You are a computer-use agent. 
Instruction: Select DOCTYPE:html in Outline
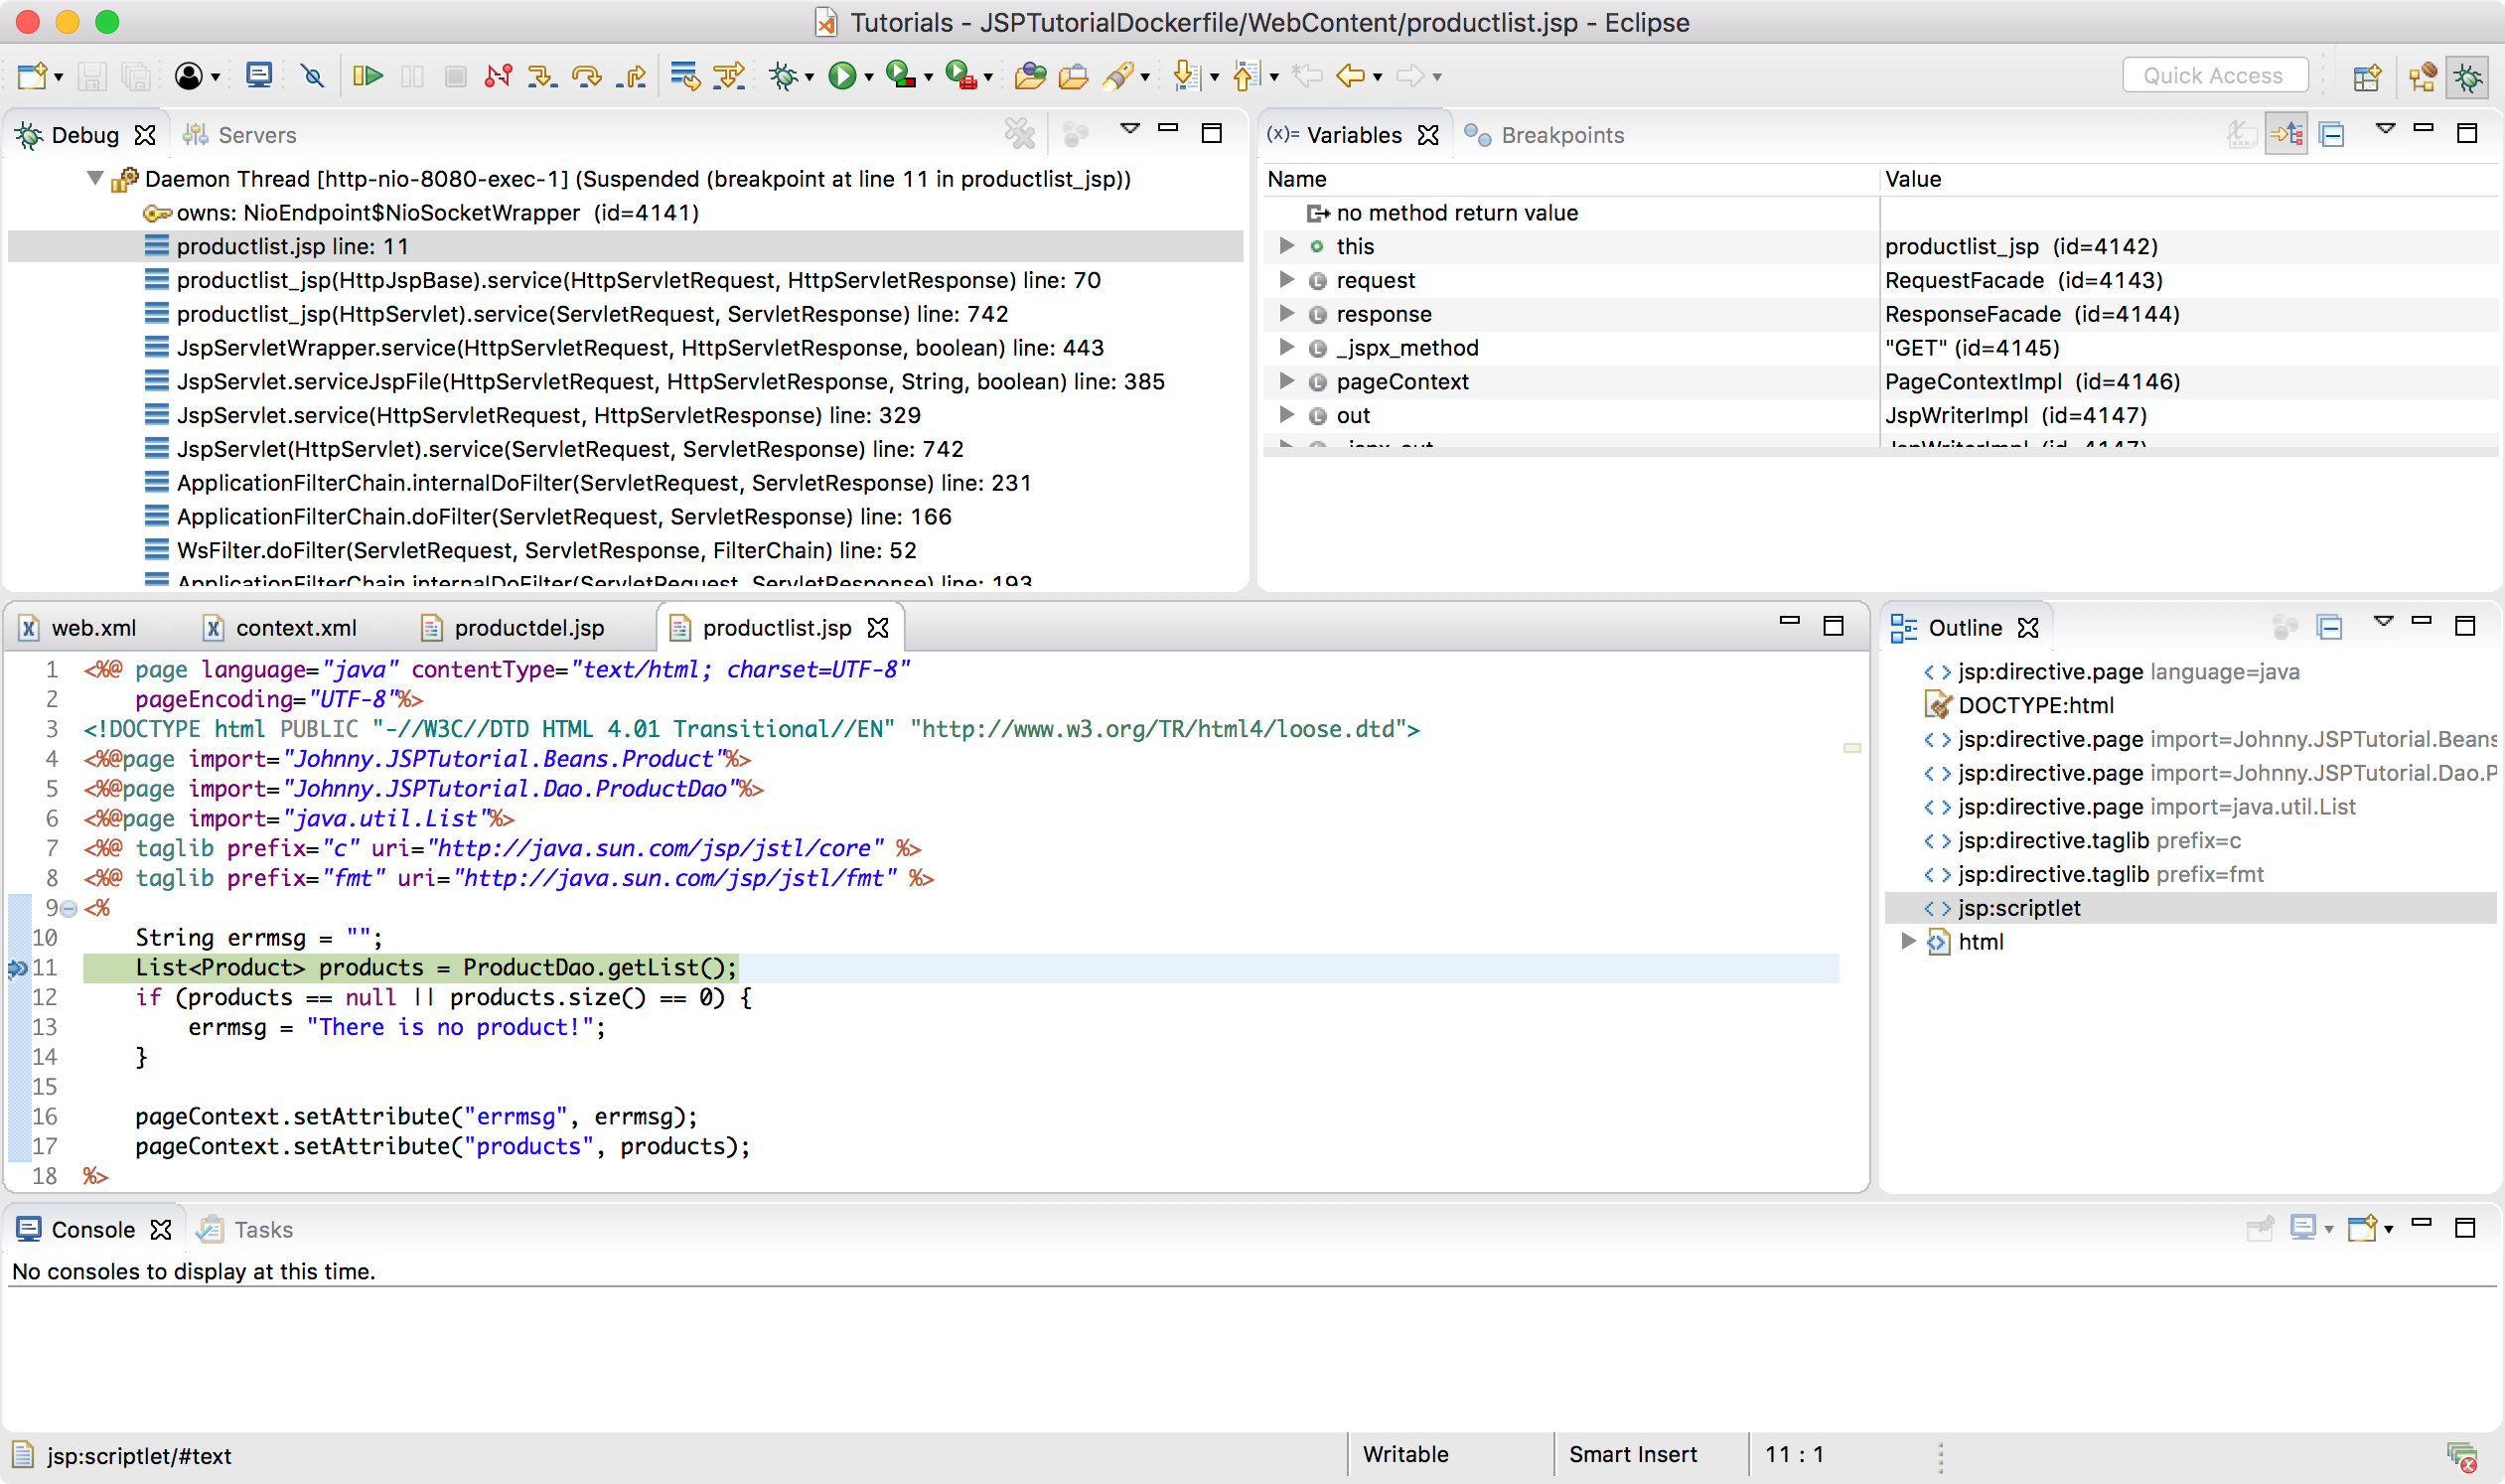coord(2019,705)
